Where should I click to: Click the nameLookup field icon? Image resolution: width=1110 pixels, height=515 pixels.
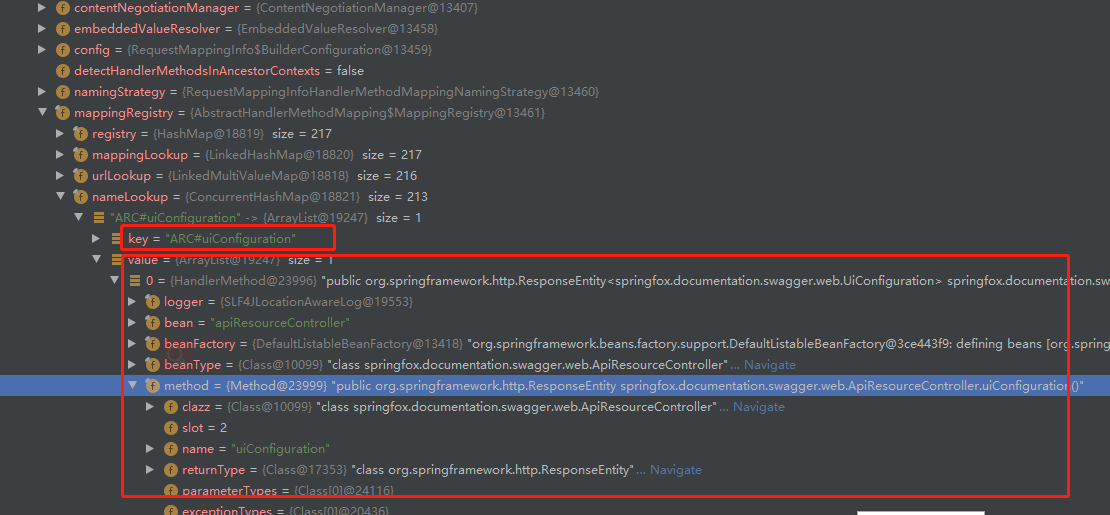pos(80,196)
